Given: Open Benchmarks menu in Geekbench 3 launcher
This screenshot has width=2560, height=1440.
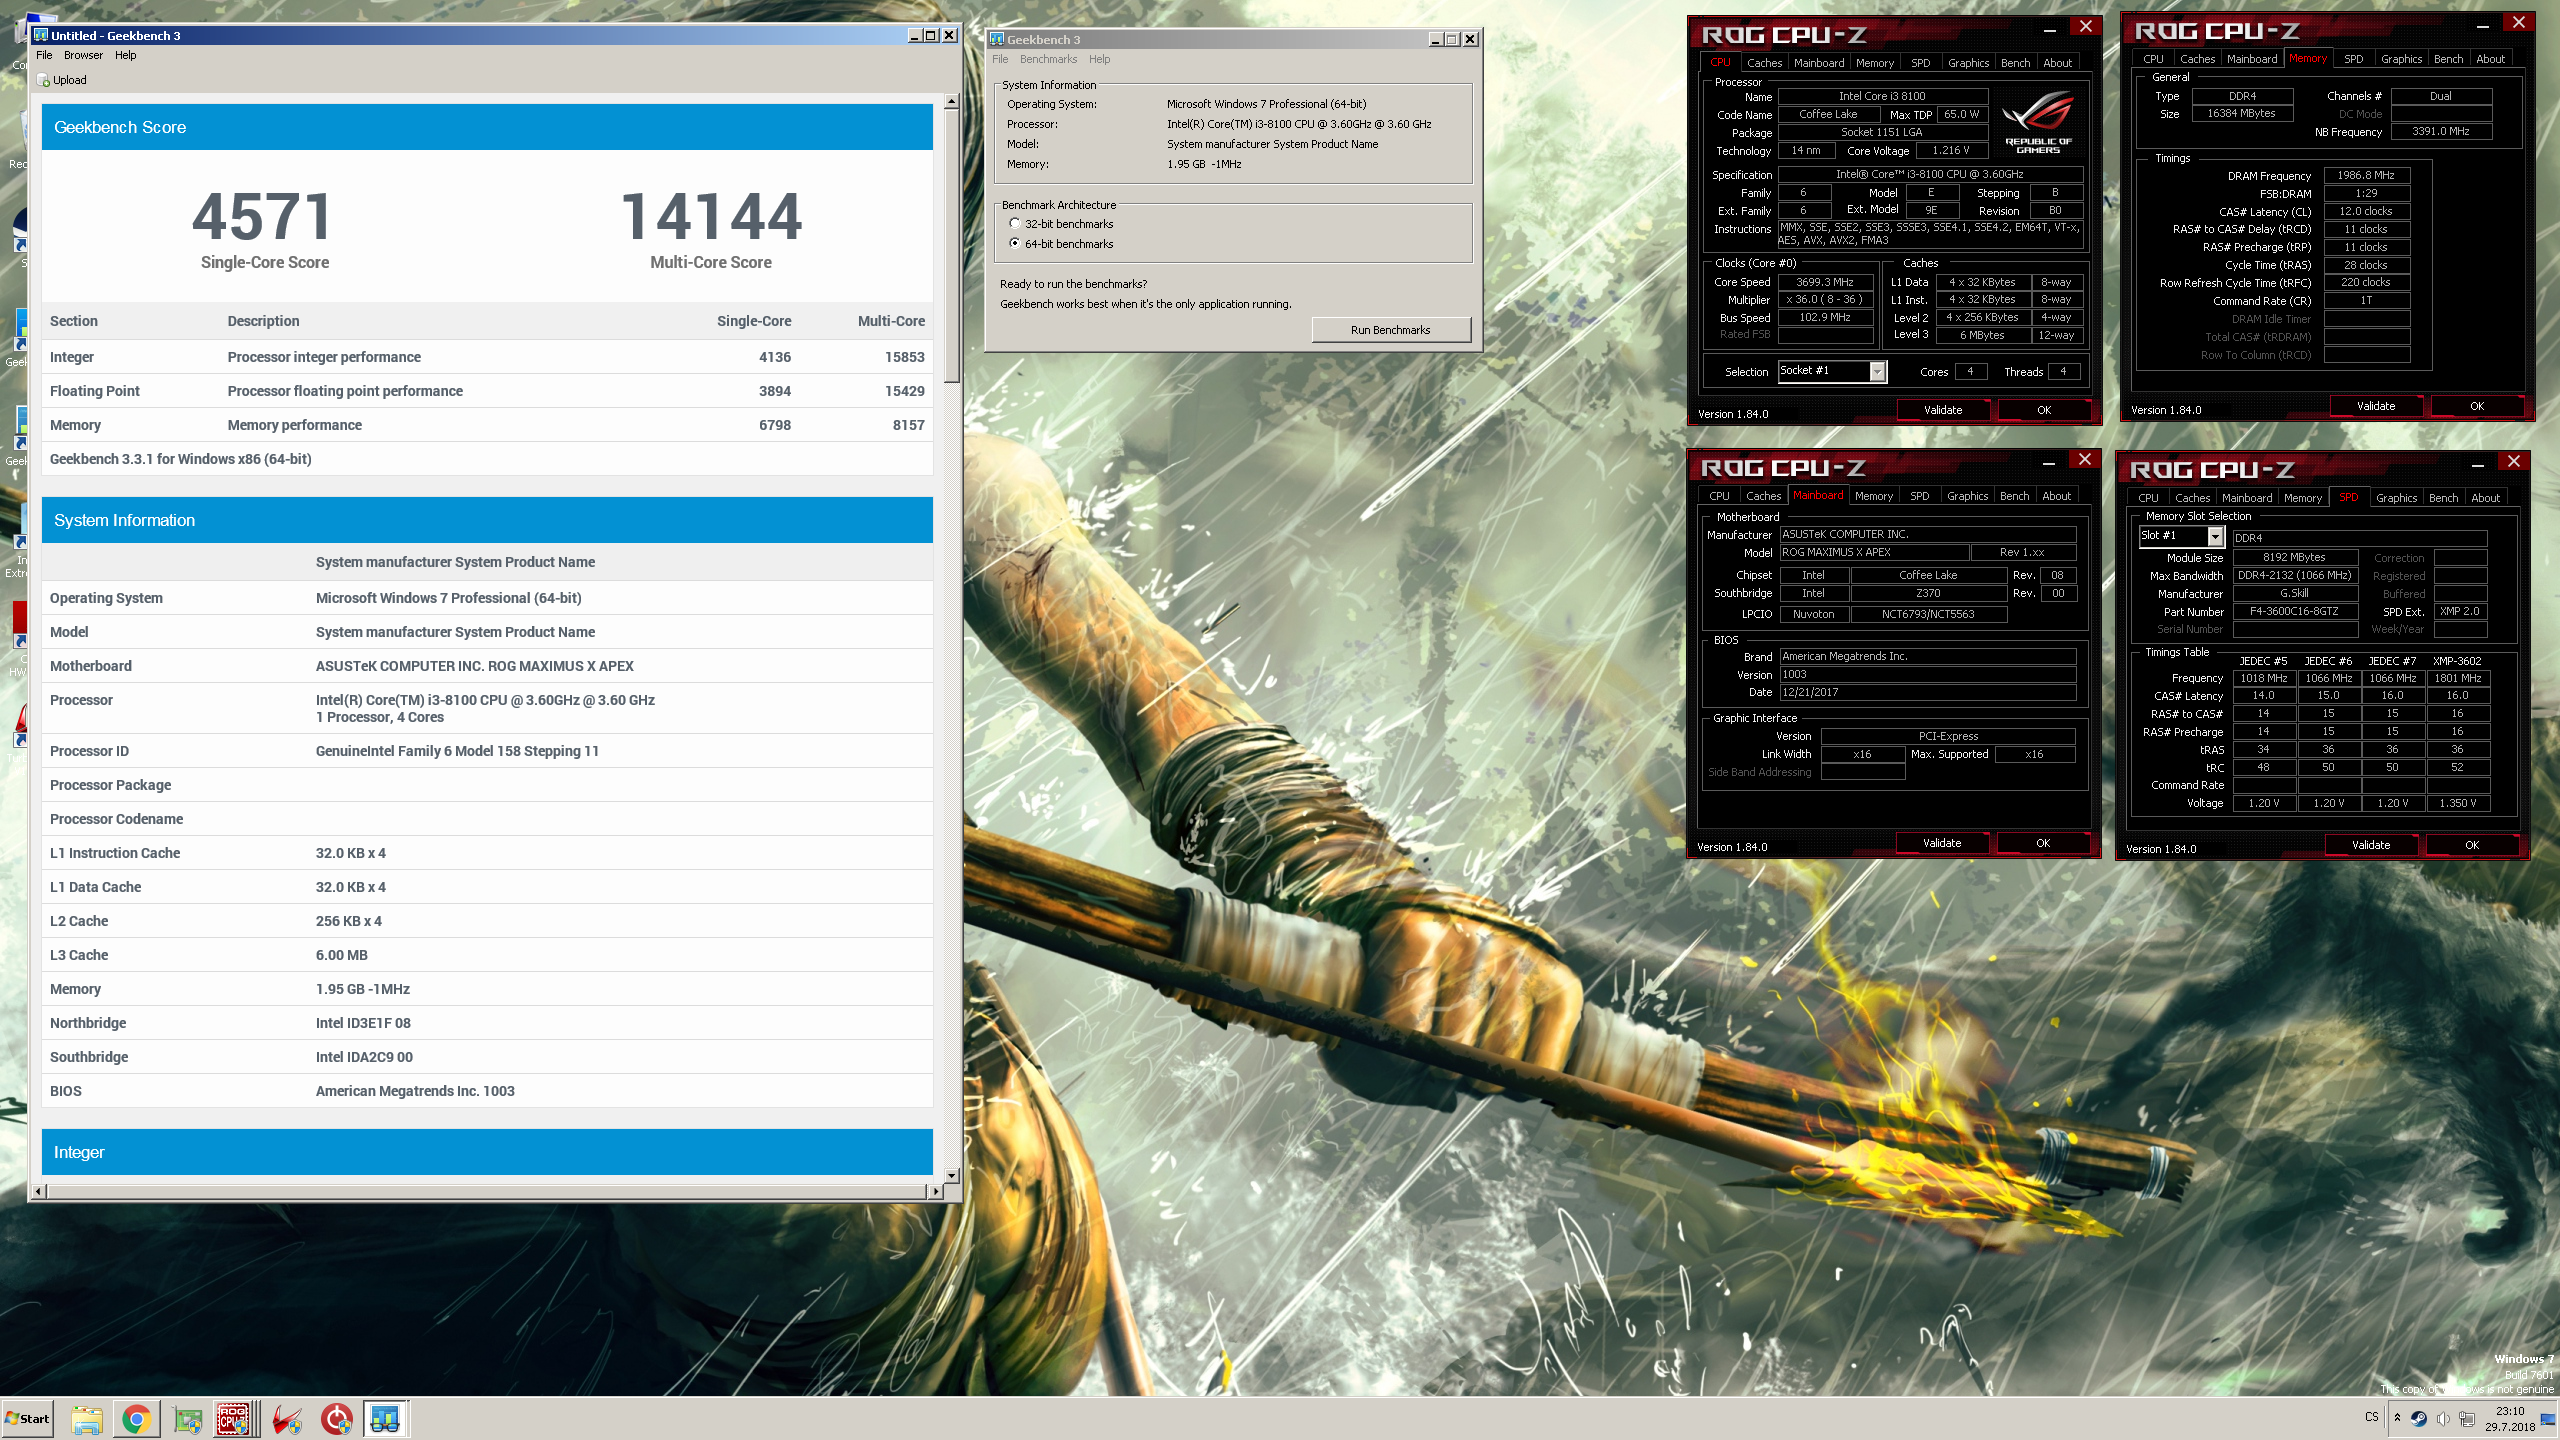Looking at the screenshot, I should 1048,59.
